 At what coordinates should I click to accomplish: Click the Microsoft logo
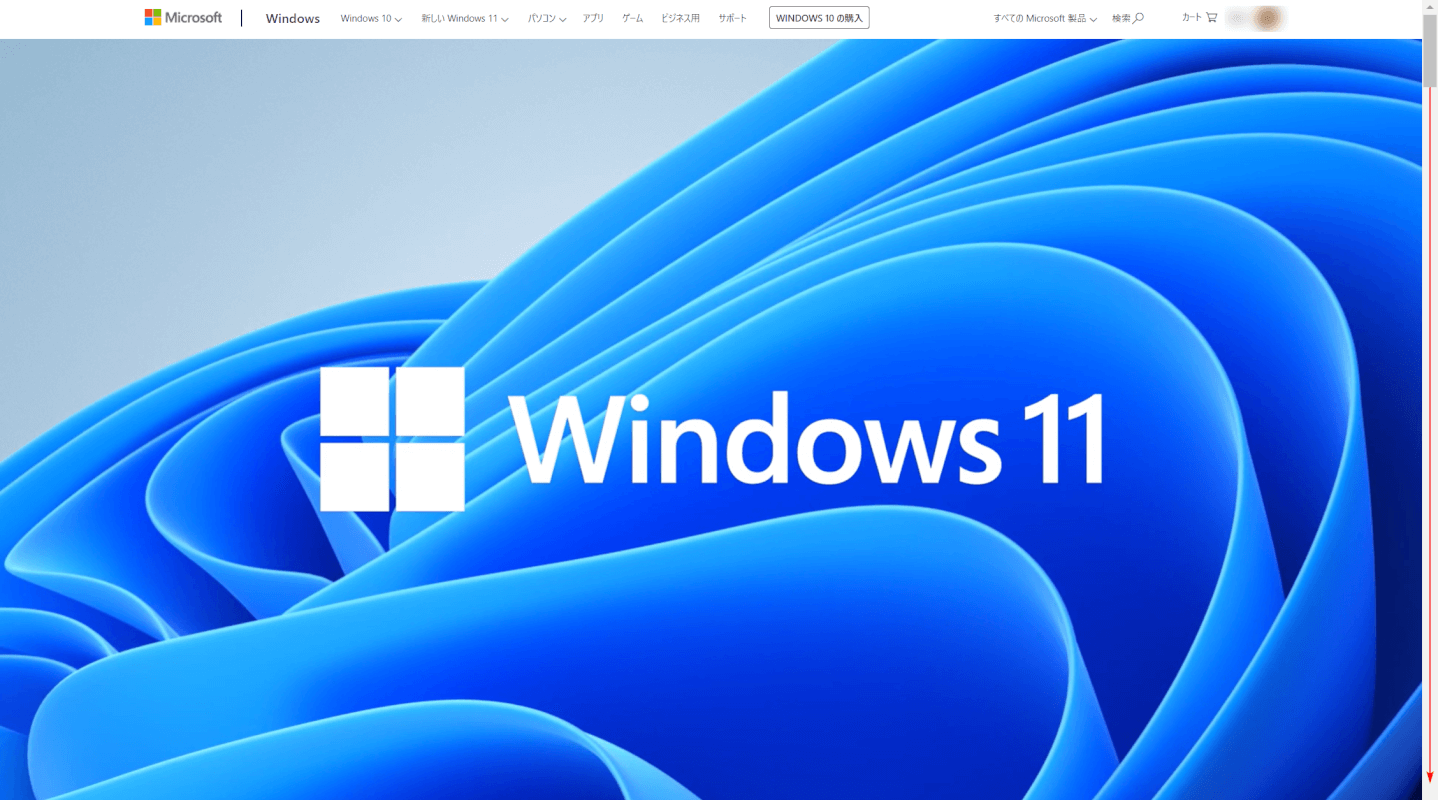183,18
